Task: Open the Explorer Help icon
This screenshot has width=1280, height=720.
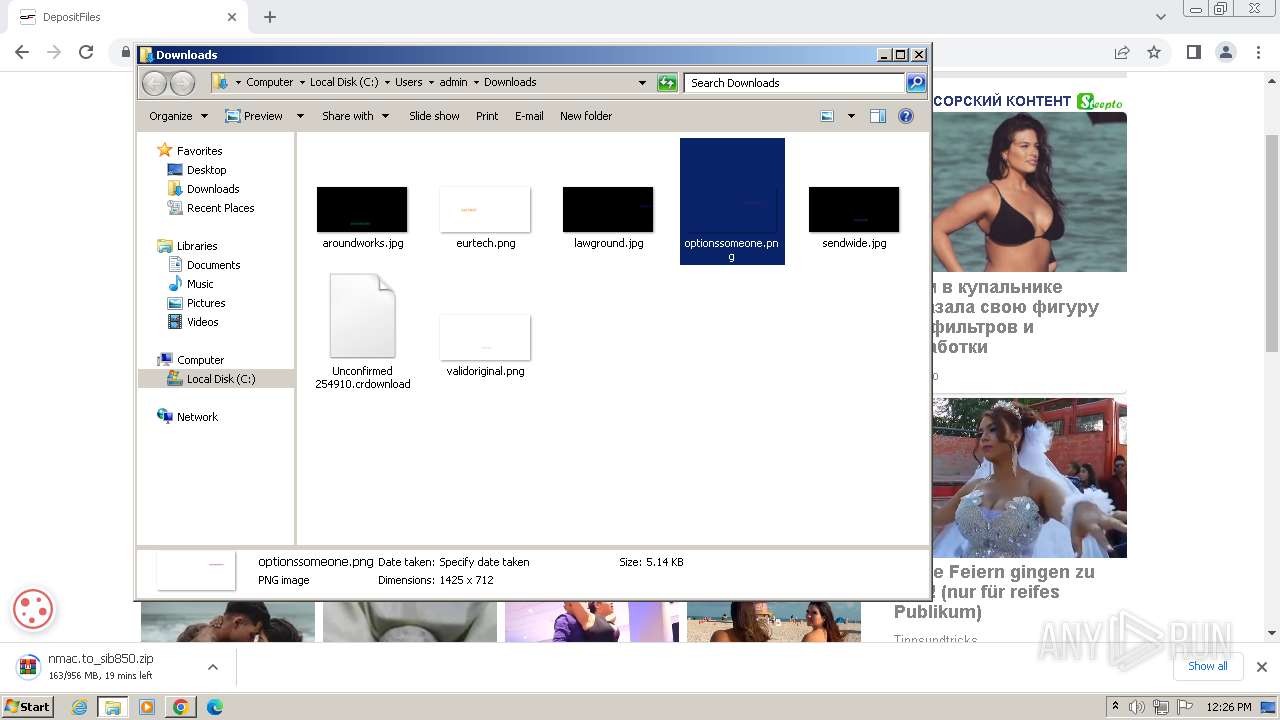Action: (906, 116)
